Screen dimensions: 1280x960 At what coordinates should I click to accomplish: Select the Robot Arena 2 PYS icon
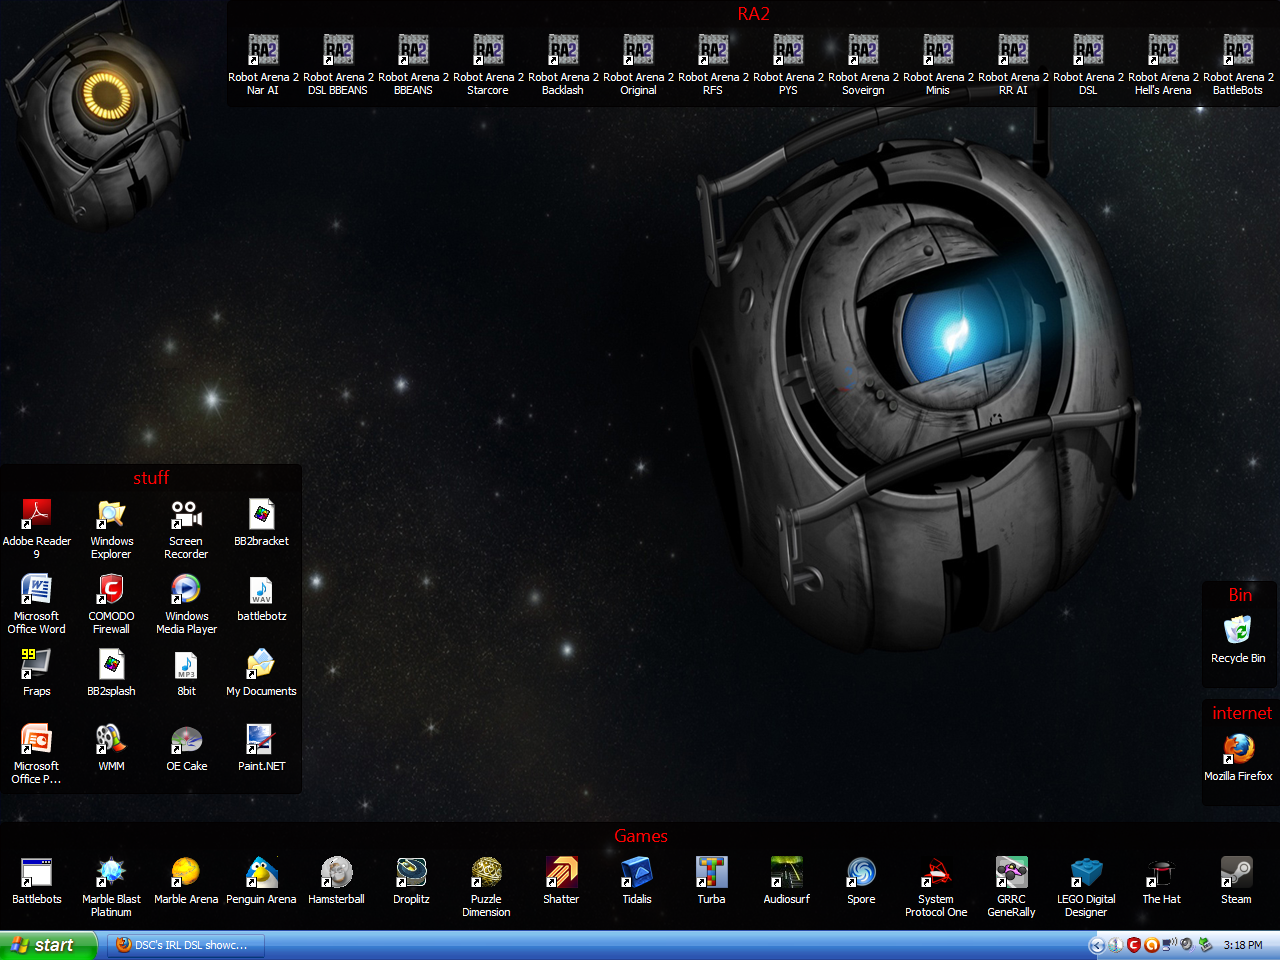click(x=788, y=65)
